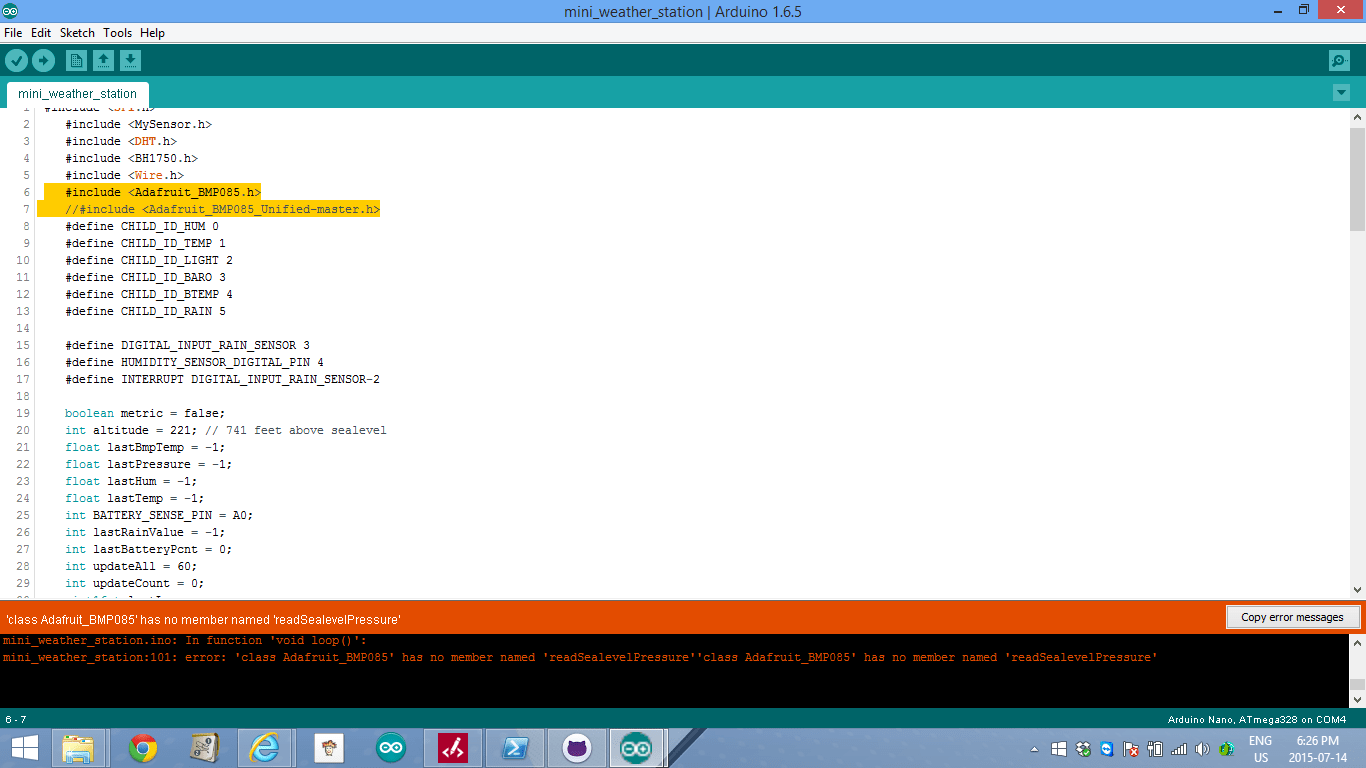Screen dimensions: 1366x768
Task: Click the '#include <MySensor.h>' line
Action: pyautogui.click(x=138, y=124)
